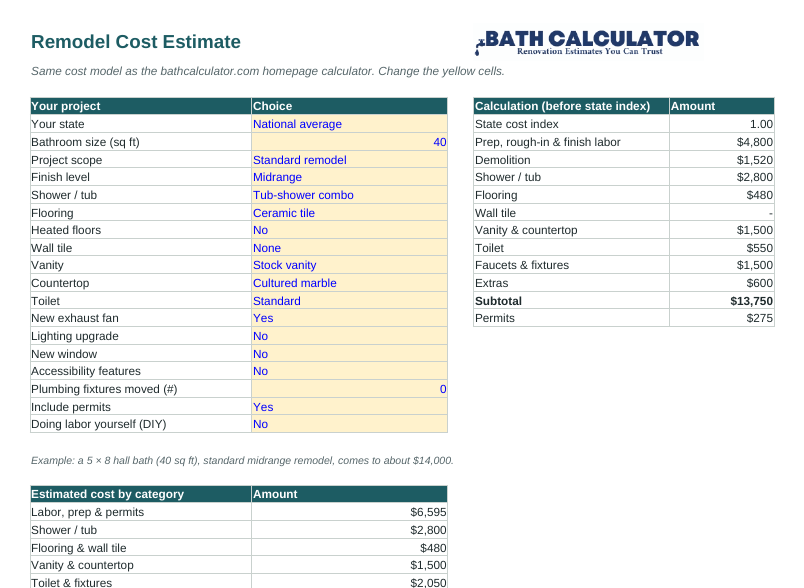Click the 'Labor, prep & permits' label
The image size is (804, 588).
click(88, 512)
